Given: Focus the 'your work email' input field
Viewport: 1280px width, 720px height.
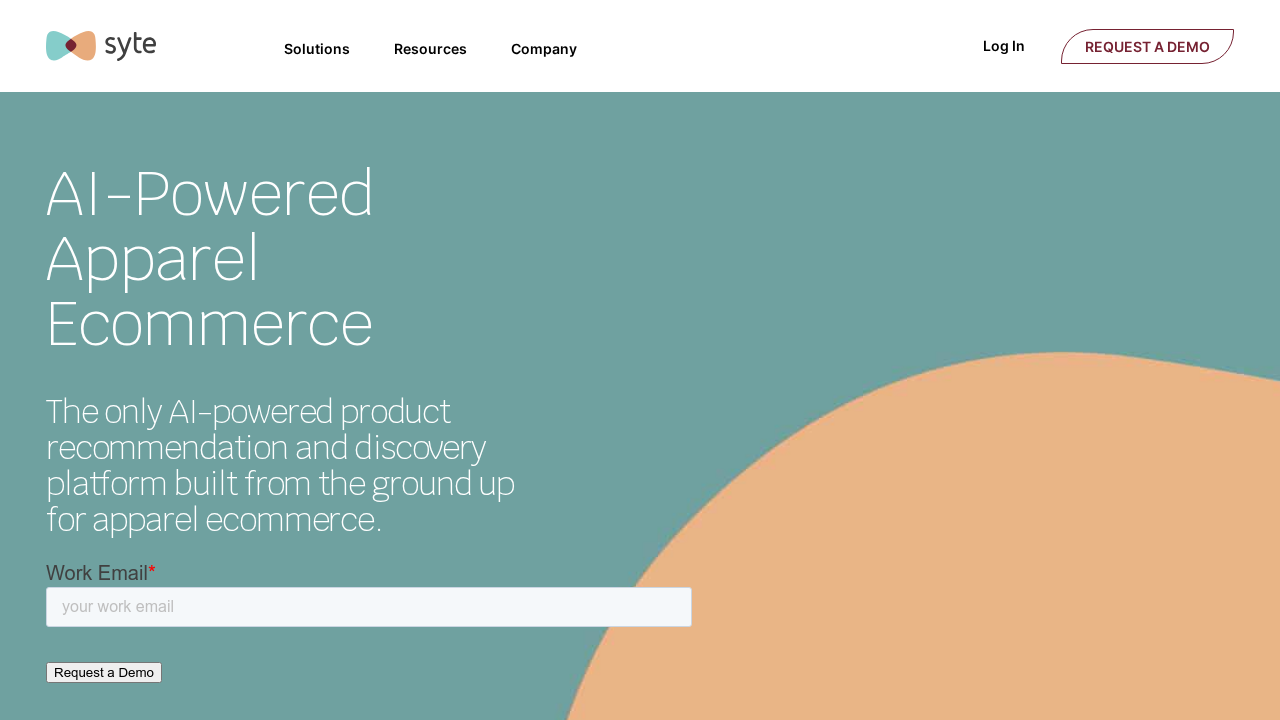Looking at the screenshot, I should pyautogui.click(x=368, y=607).
